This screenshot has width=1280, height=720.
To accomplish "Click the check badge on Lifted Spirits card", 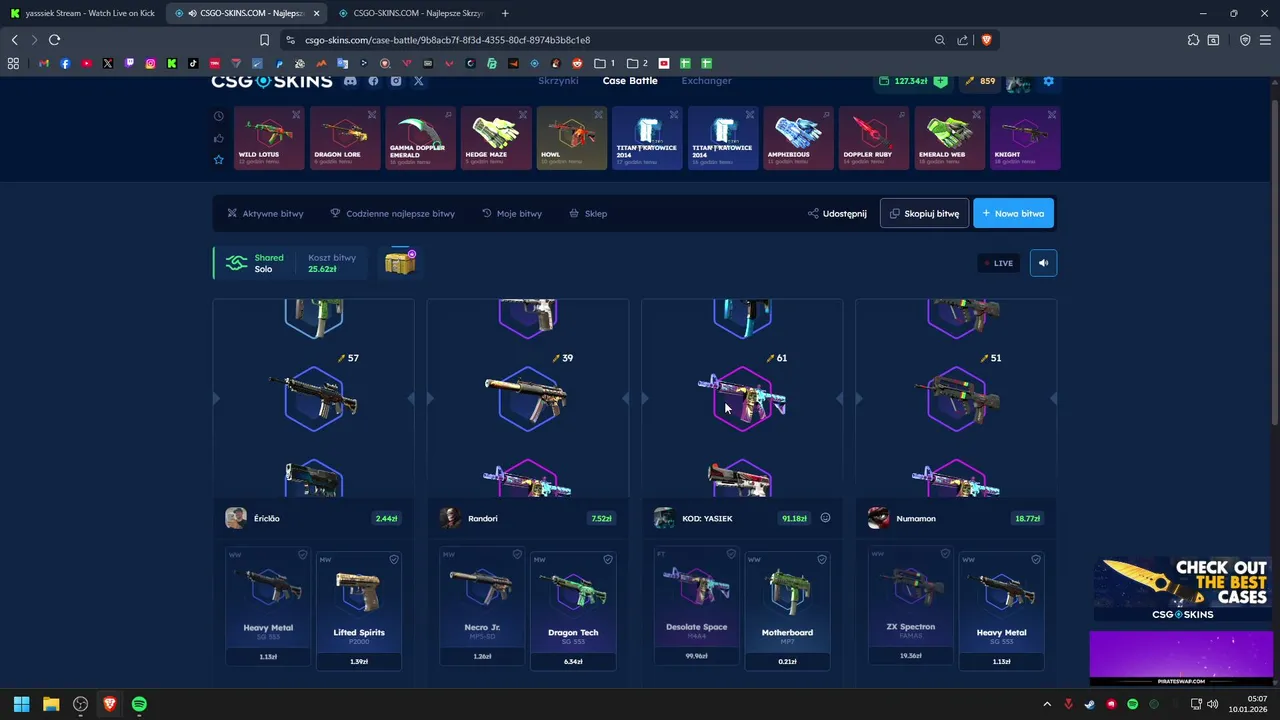I will pyautogui.click(x=394, y=559).
